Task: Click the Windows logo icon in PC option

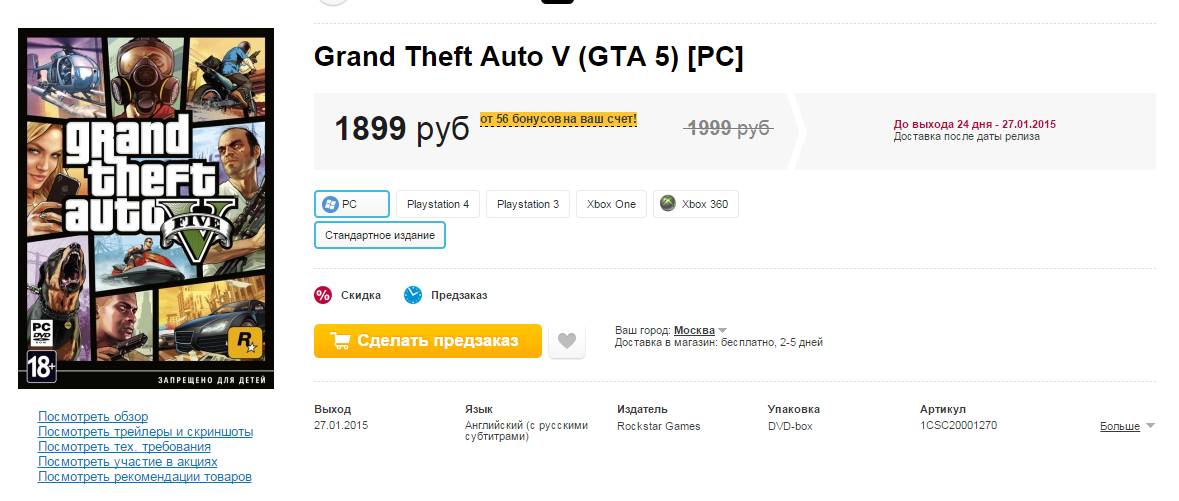Action: click(329, 204)
